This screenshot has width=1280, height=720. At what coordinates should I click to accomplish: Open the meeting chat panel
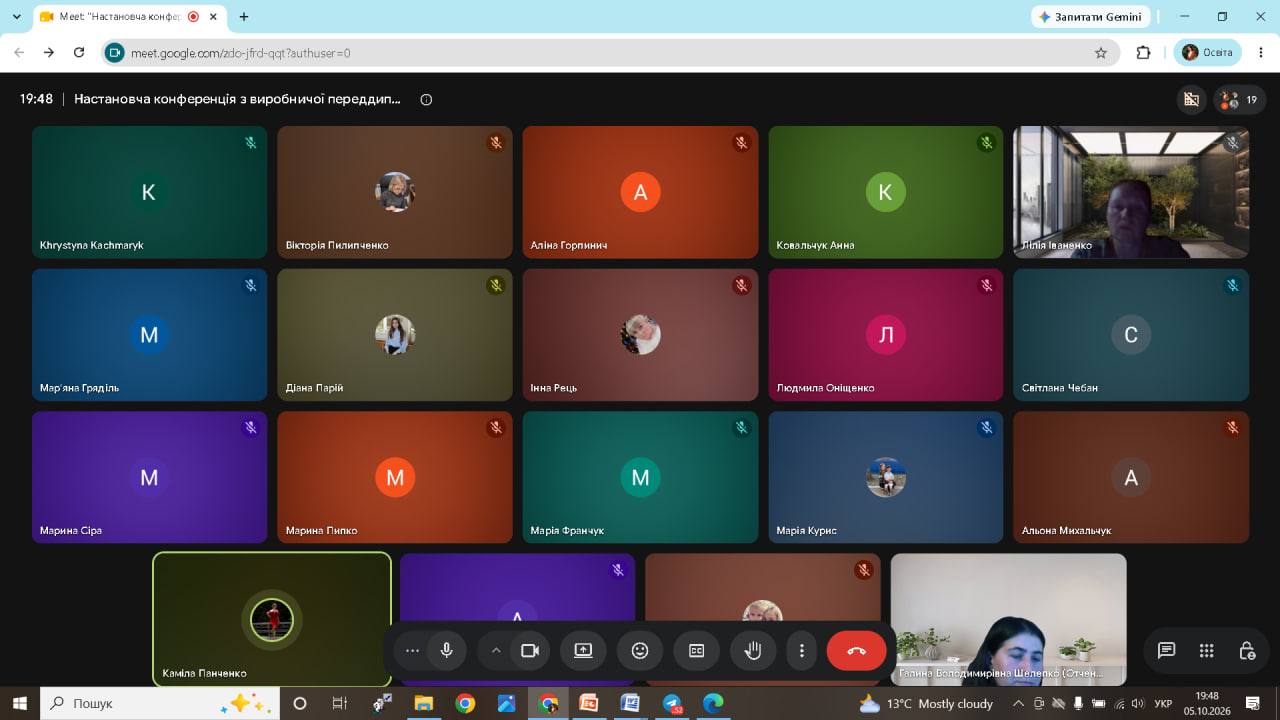[1166, 651]
